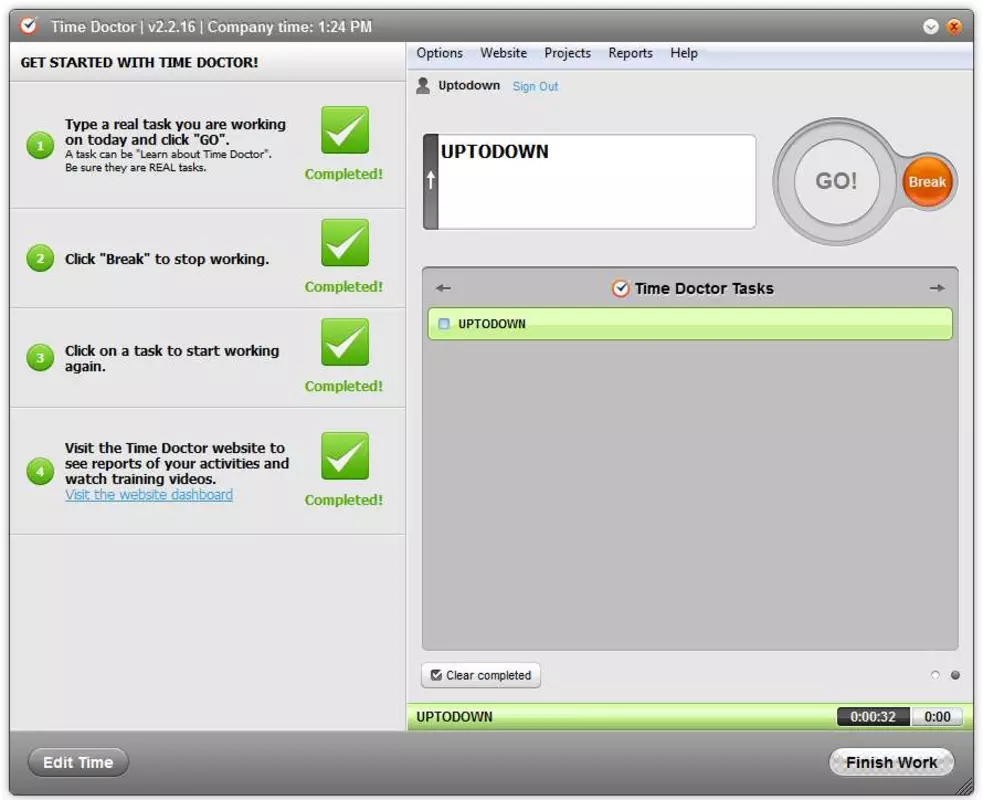983x800 pixels.
Task: Open the Website menu
Action: (x=503, y=53)
